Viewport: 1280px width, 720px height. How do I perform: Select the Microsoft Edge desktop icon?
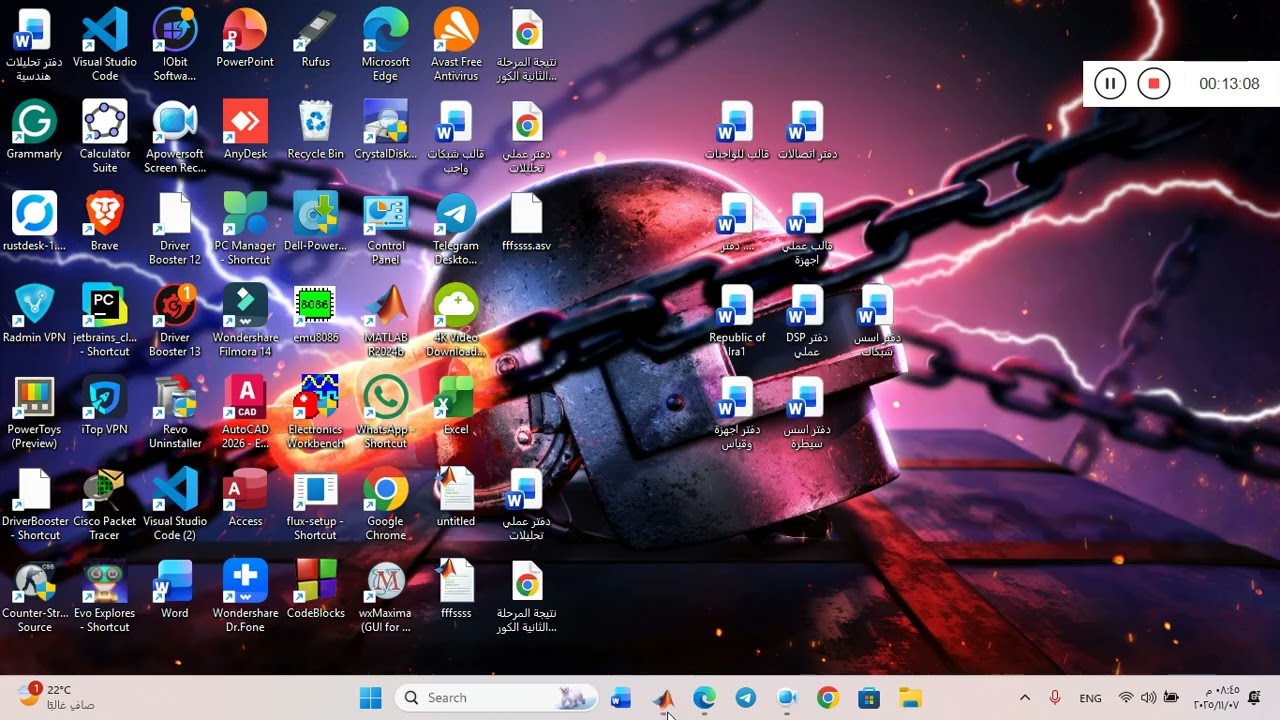click(x=386, y=46)
